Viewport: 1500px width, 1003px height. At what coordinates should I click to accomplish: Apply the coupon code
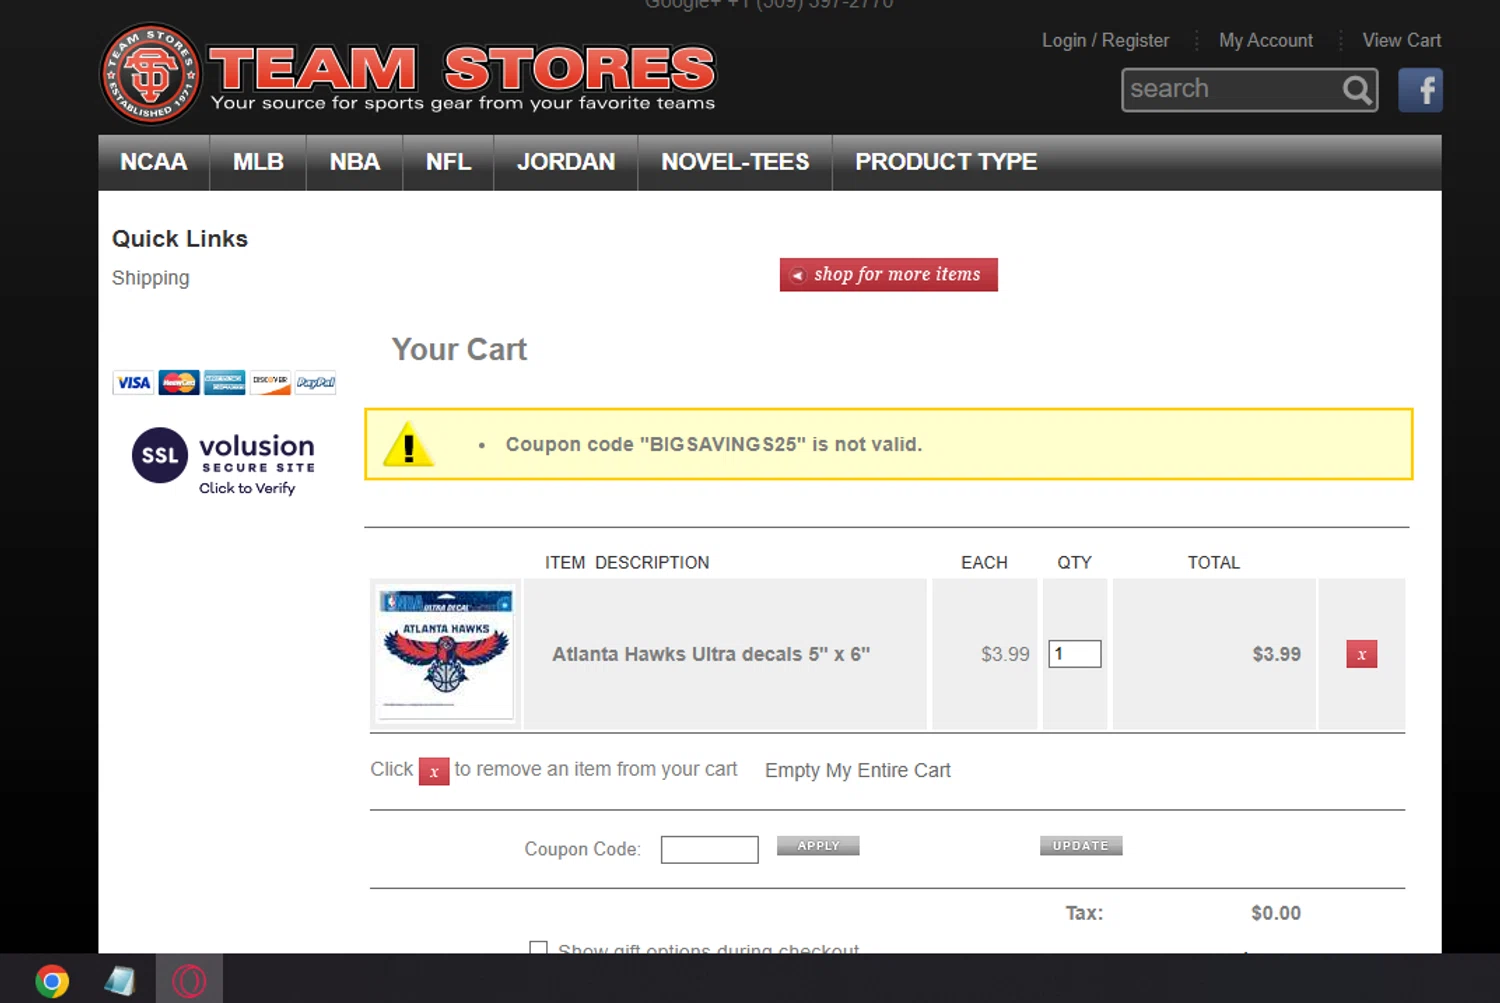[818, 846]
